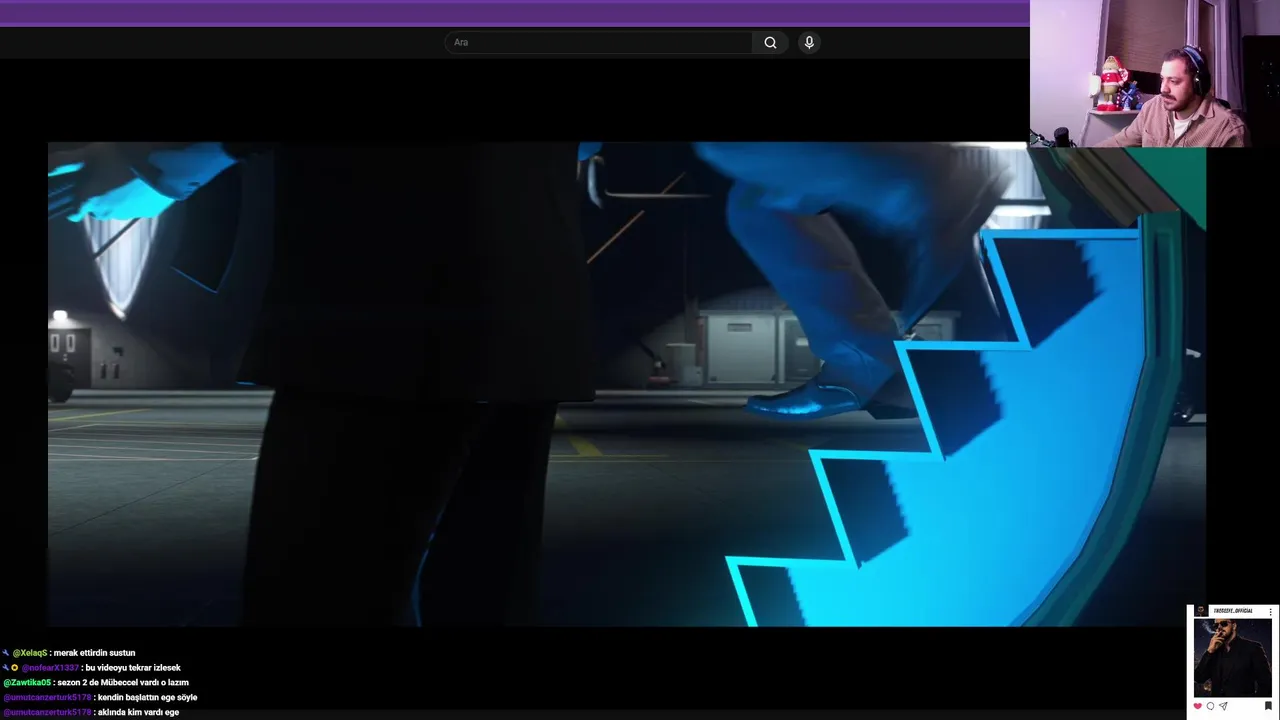1280x720 pixels.
Task: Click the comment bubble icon on Instagram card
Action: tap(1210, 706)
